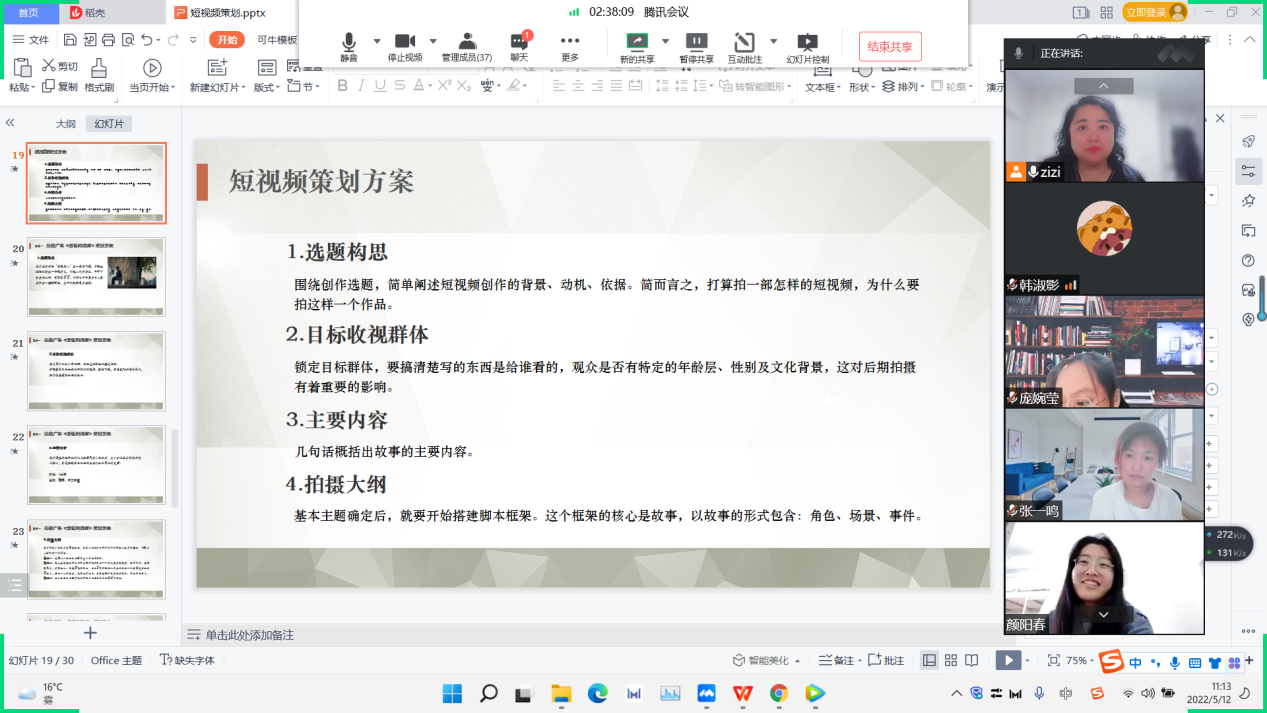The height and width of the screenshot is (713, 1267).
Task: Open manage members (管理成员) list
Action: click(467, 46)
